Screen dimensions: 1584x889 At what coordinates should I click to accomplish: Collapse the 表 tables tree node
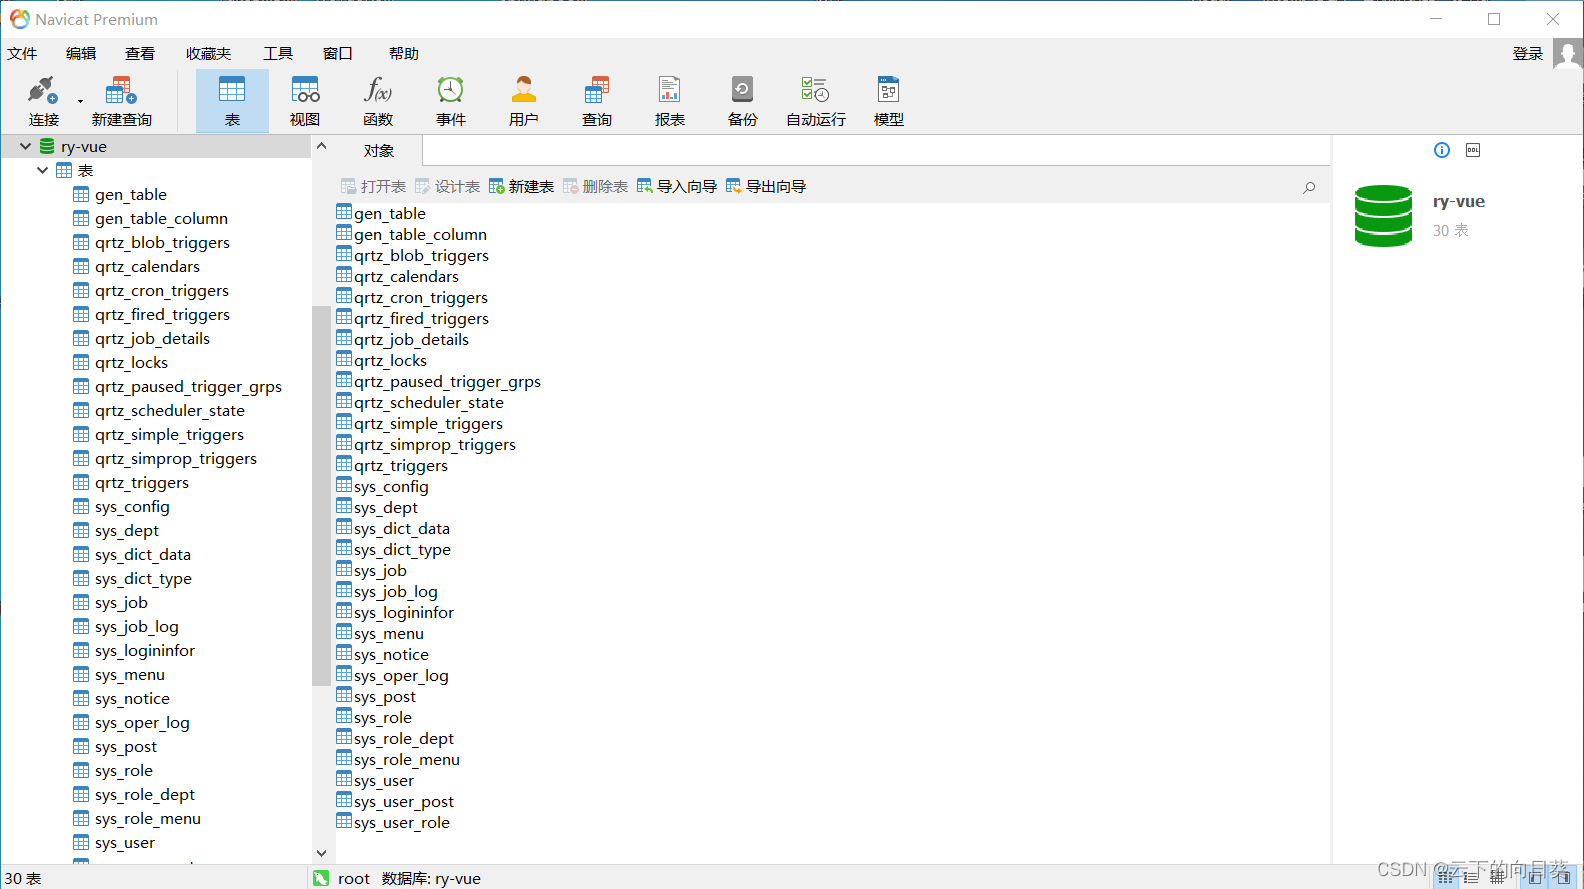(x=42, y=170)
